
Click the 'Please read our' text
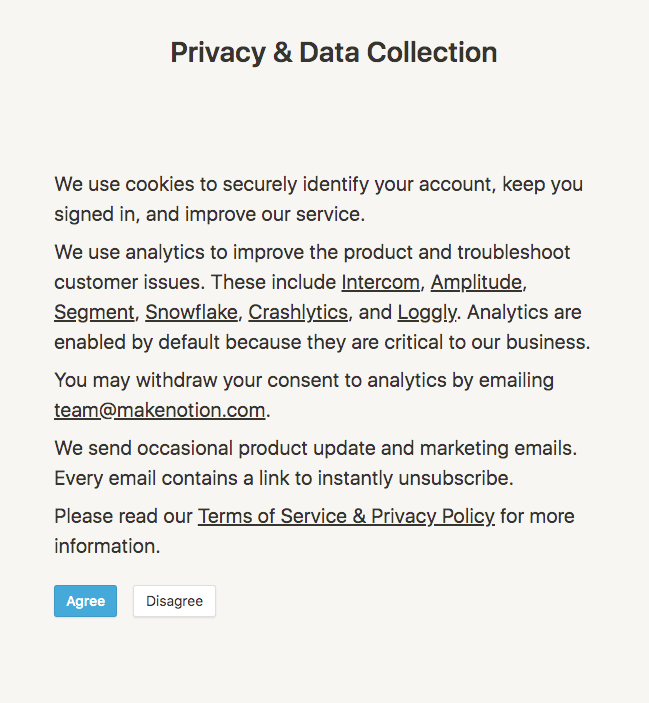coord(123,516)
